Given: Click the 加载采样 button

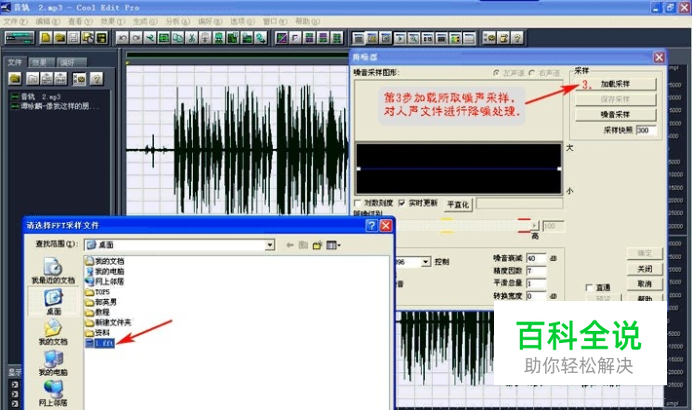Looking at the screenshot, I should (616, 84).
